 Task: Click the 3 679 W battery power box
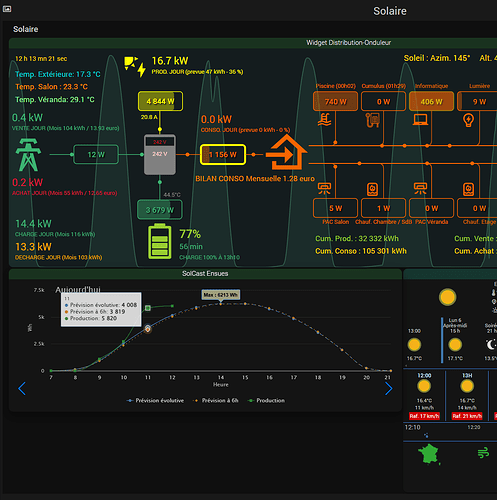pyautogui.click(x=160, y=210)
